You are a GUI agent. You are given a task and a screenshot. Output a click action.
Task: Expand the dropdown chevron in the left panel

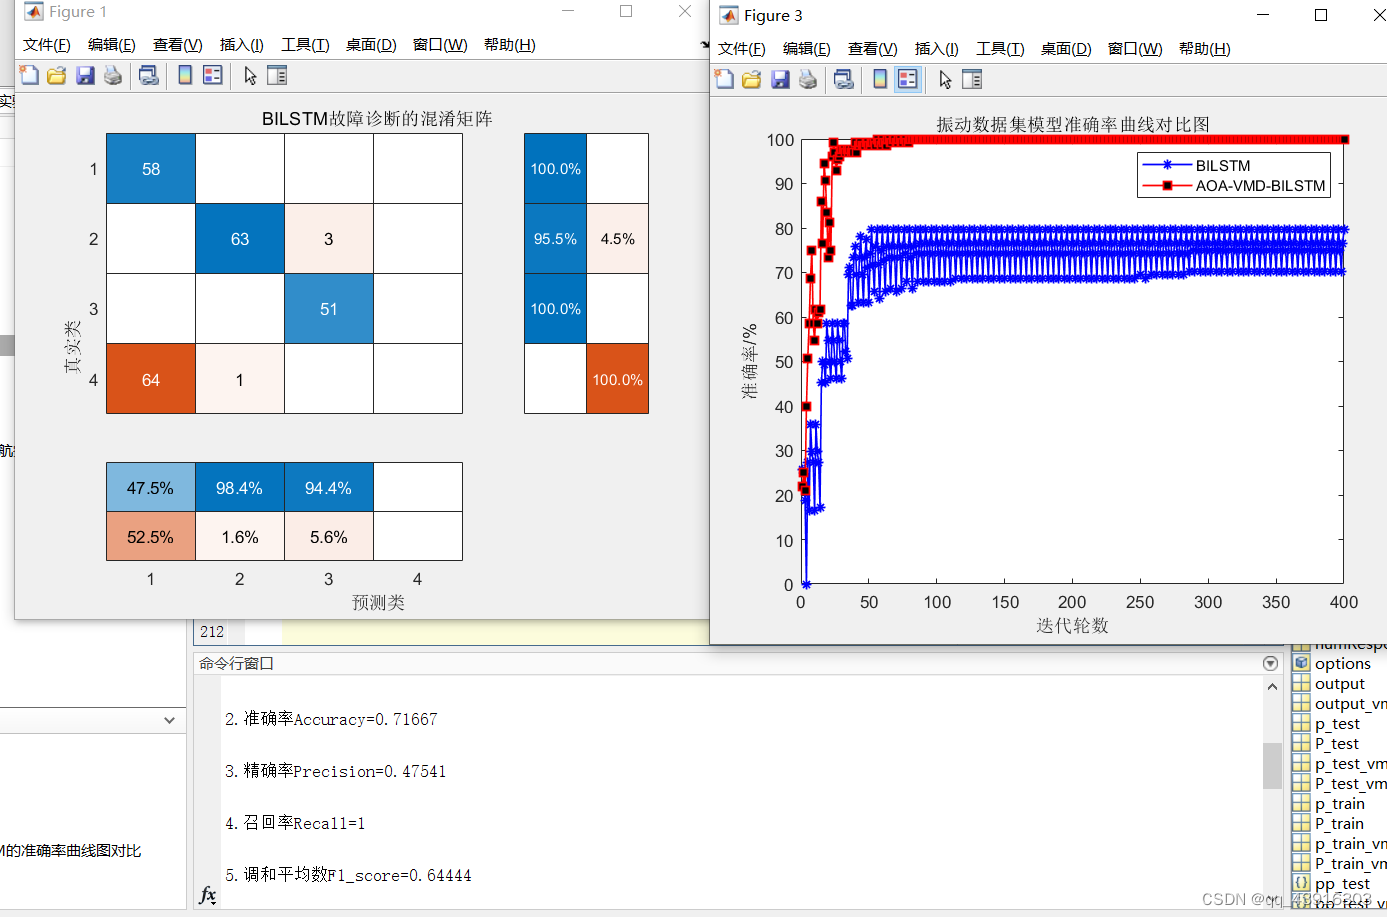point(168,720)
